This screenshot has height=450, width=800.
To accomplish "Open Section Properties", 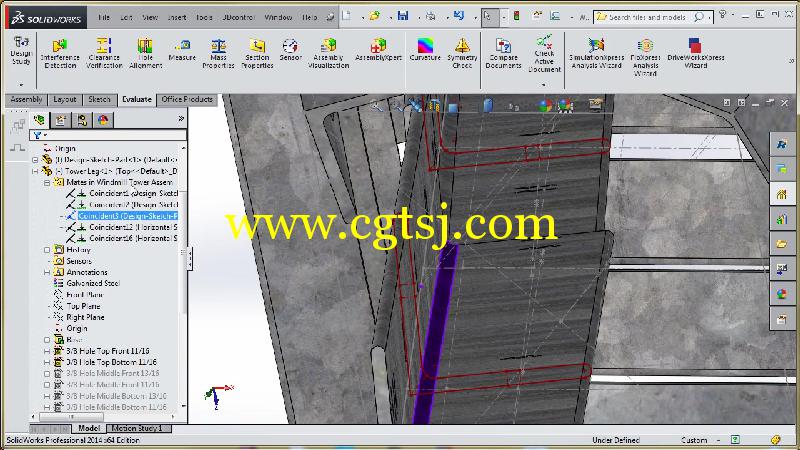I will 257,53.
